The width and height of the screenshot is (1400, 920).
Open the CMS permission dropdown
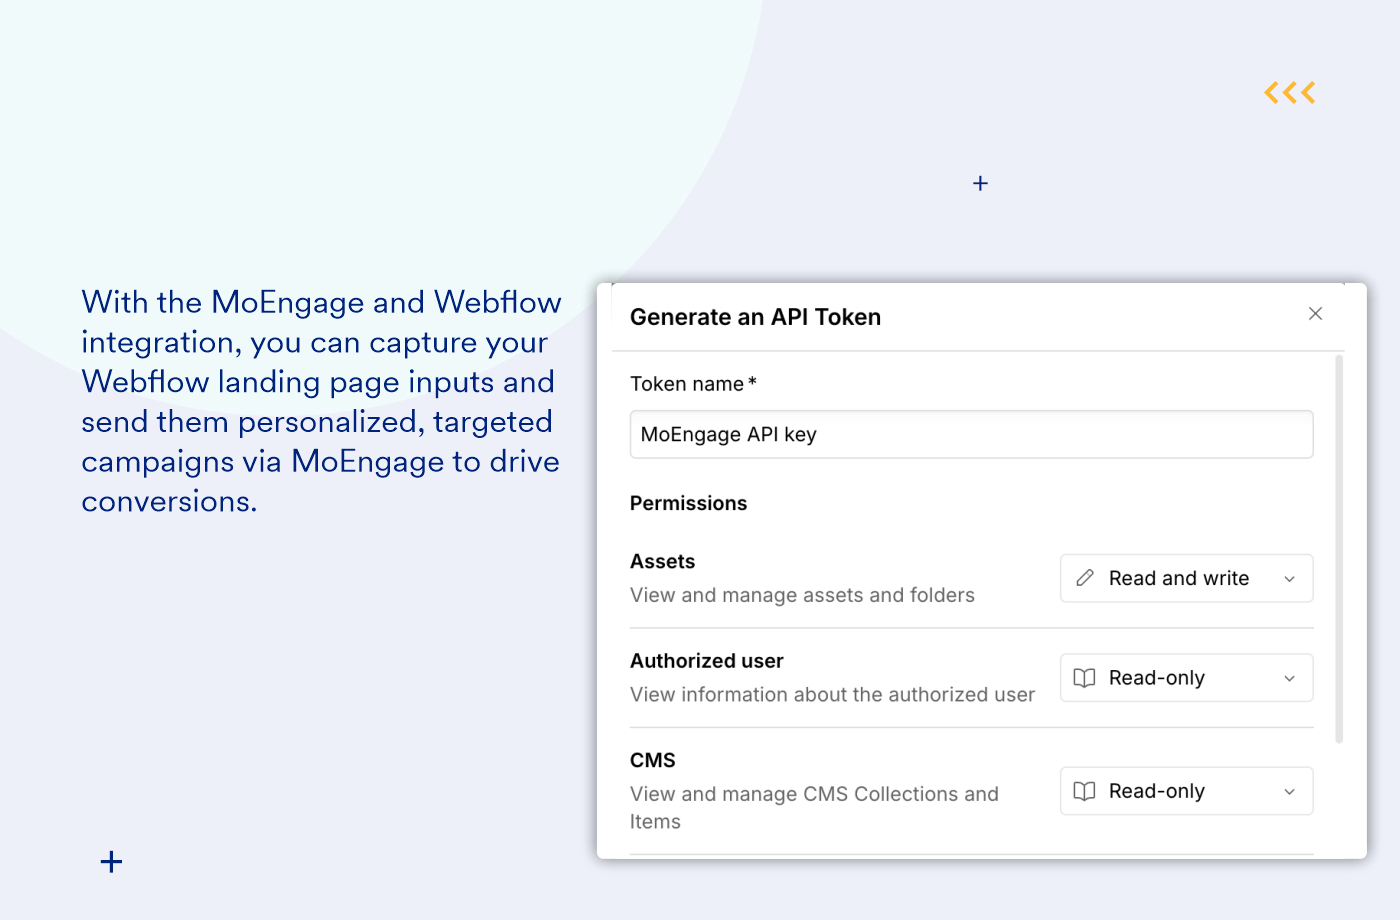coord(1186,791)
